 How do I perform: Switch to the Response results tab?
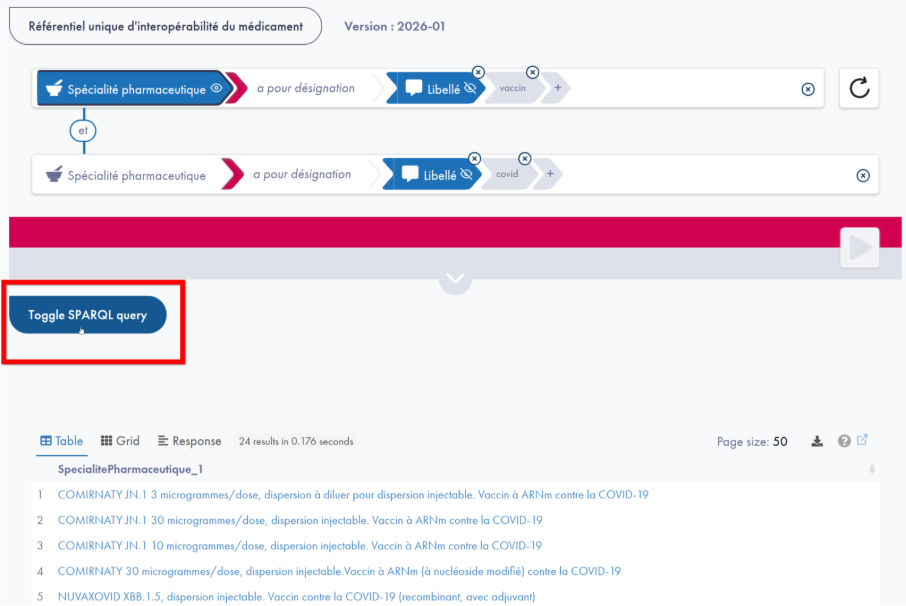pos(190,441)
